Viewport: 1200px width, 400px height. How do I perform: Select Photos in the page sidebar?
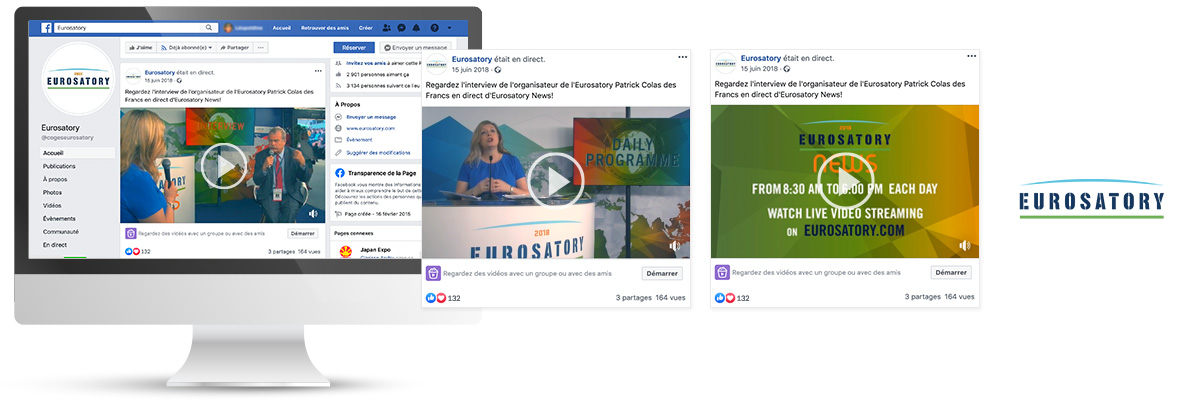pos(52,192)
